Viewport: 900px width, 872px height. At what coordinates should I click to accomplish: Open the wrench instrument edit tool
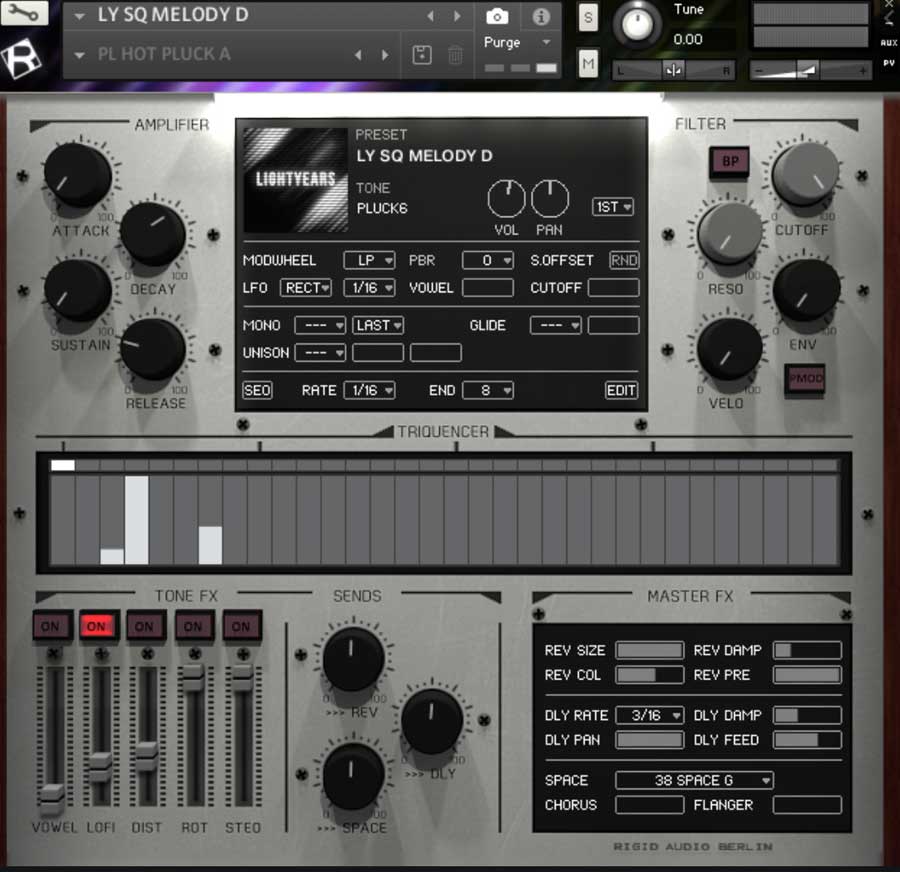click(x=24, y=13)
